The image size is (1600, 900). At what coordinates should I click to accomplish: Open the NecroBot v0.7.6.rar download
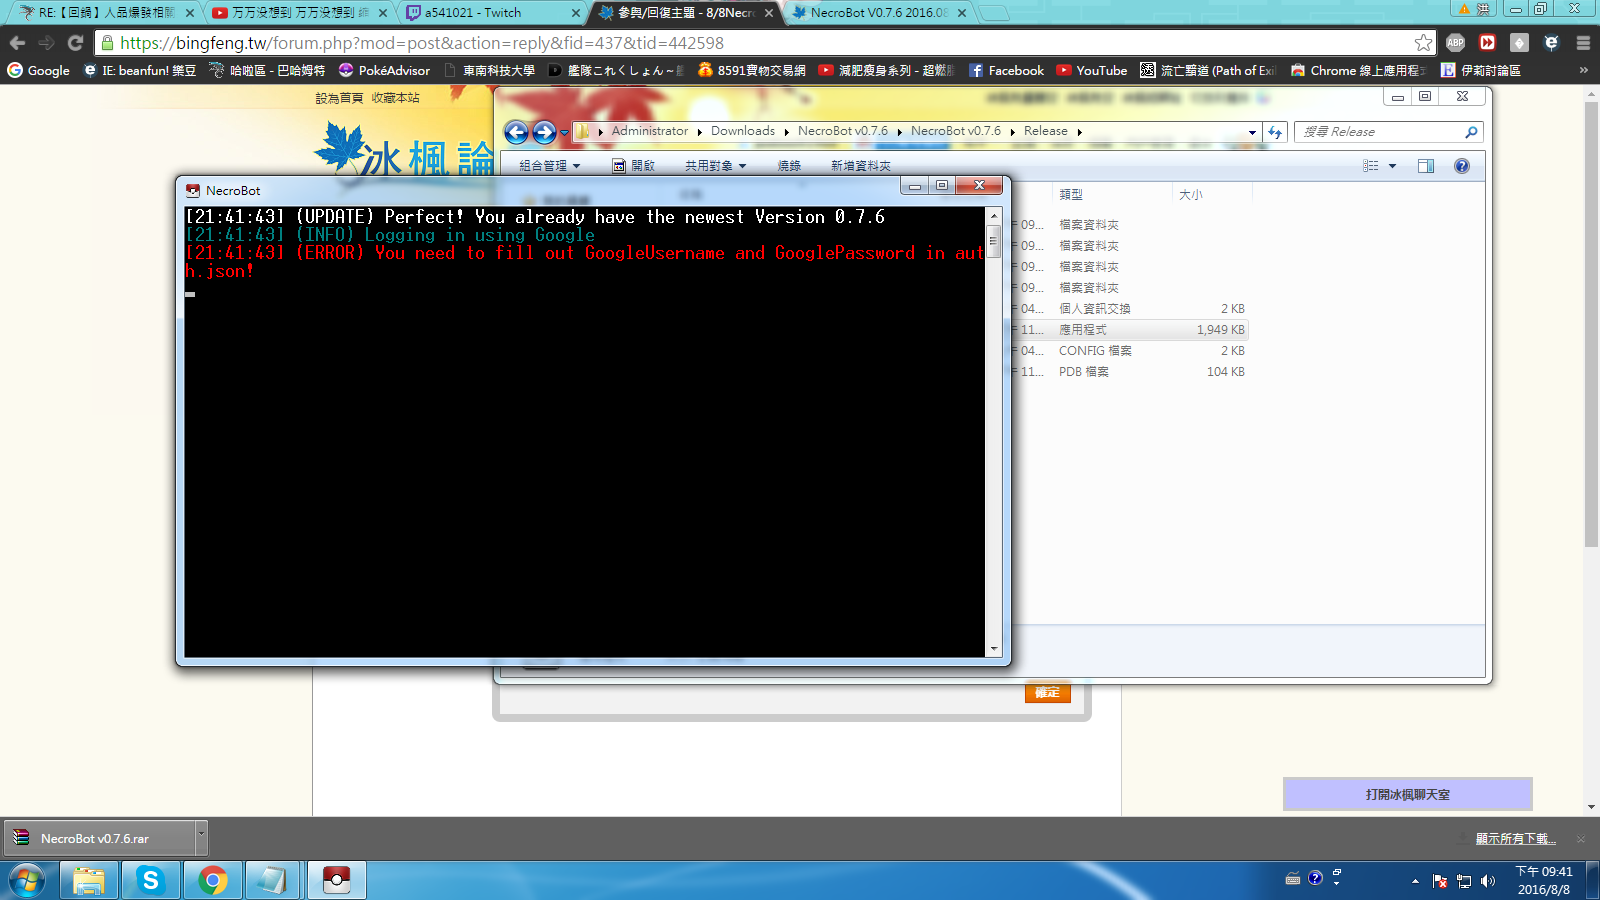(99, 838)
